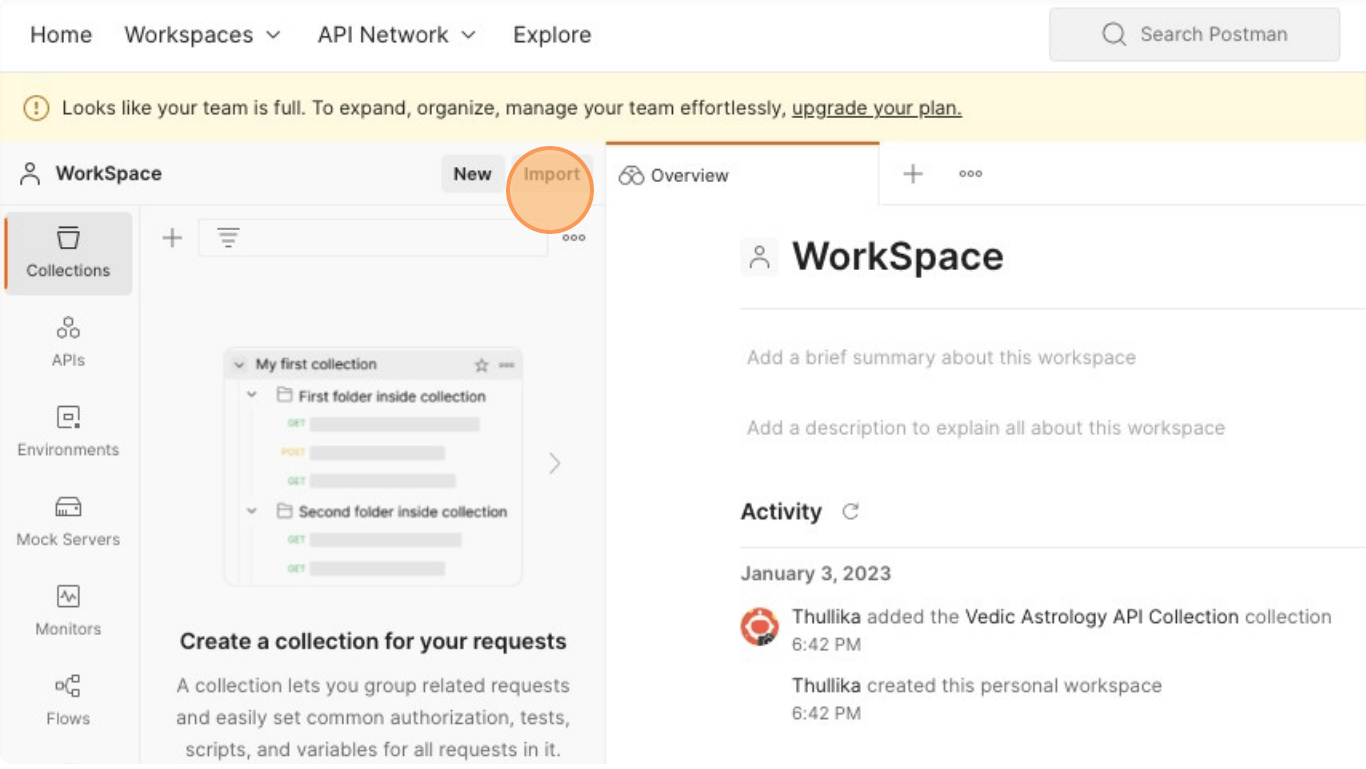The height and width of the screenshot is (769, 1366).
Task: Open the Mock Servers sidebar section
Action: (68, 521)
